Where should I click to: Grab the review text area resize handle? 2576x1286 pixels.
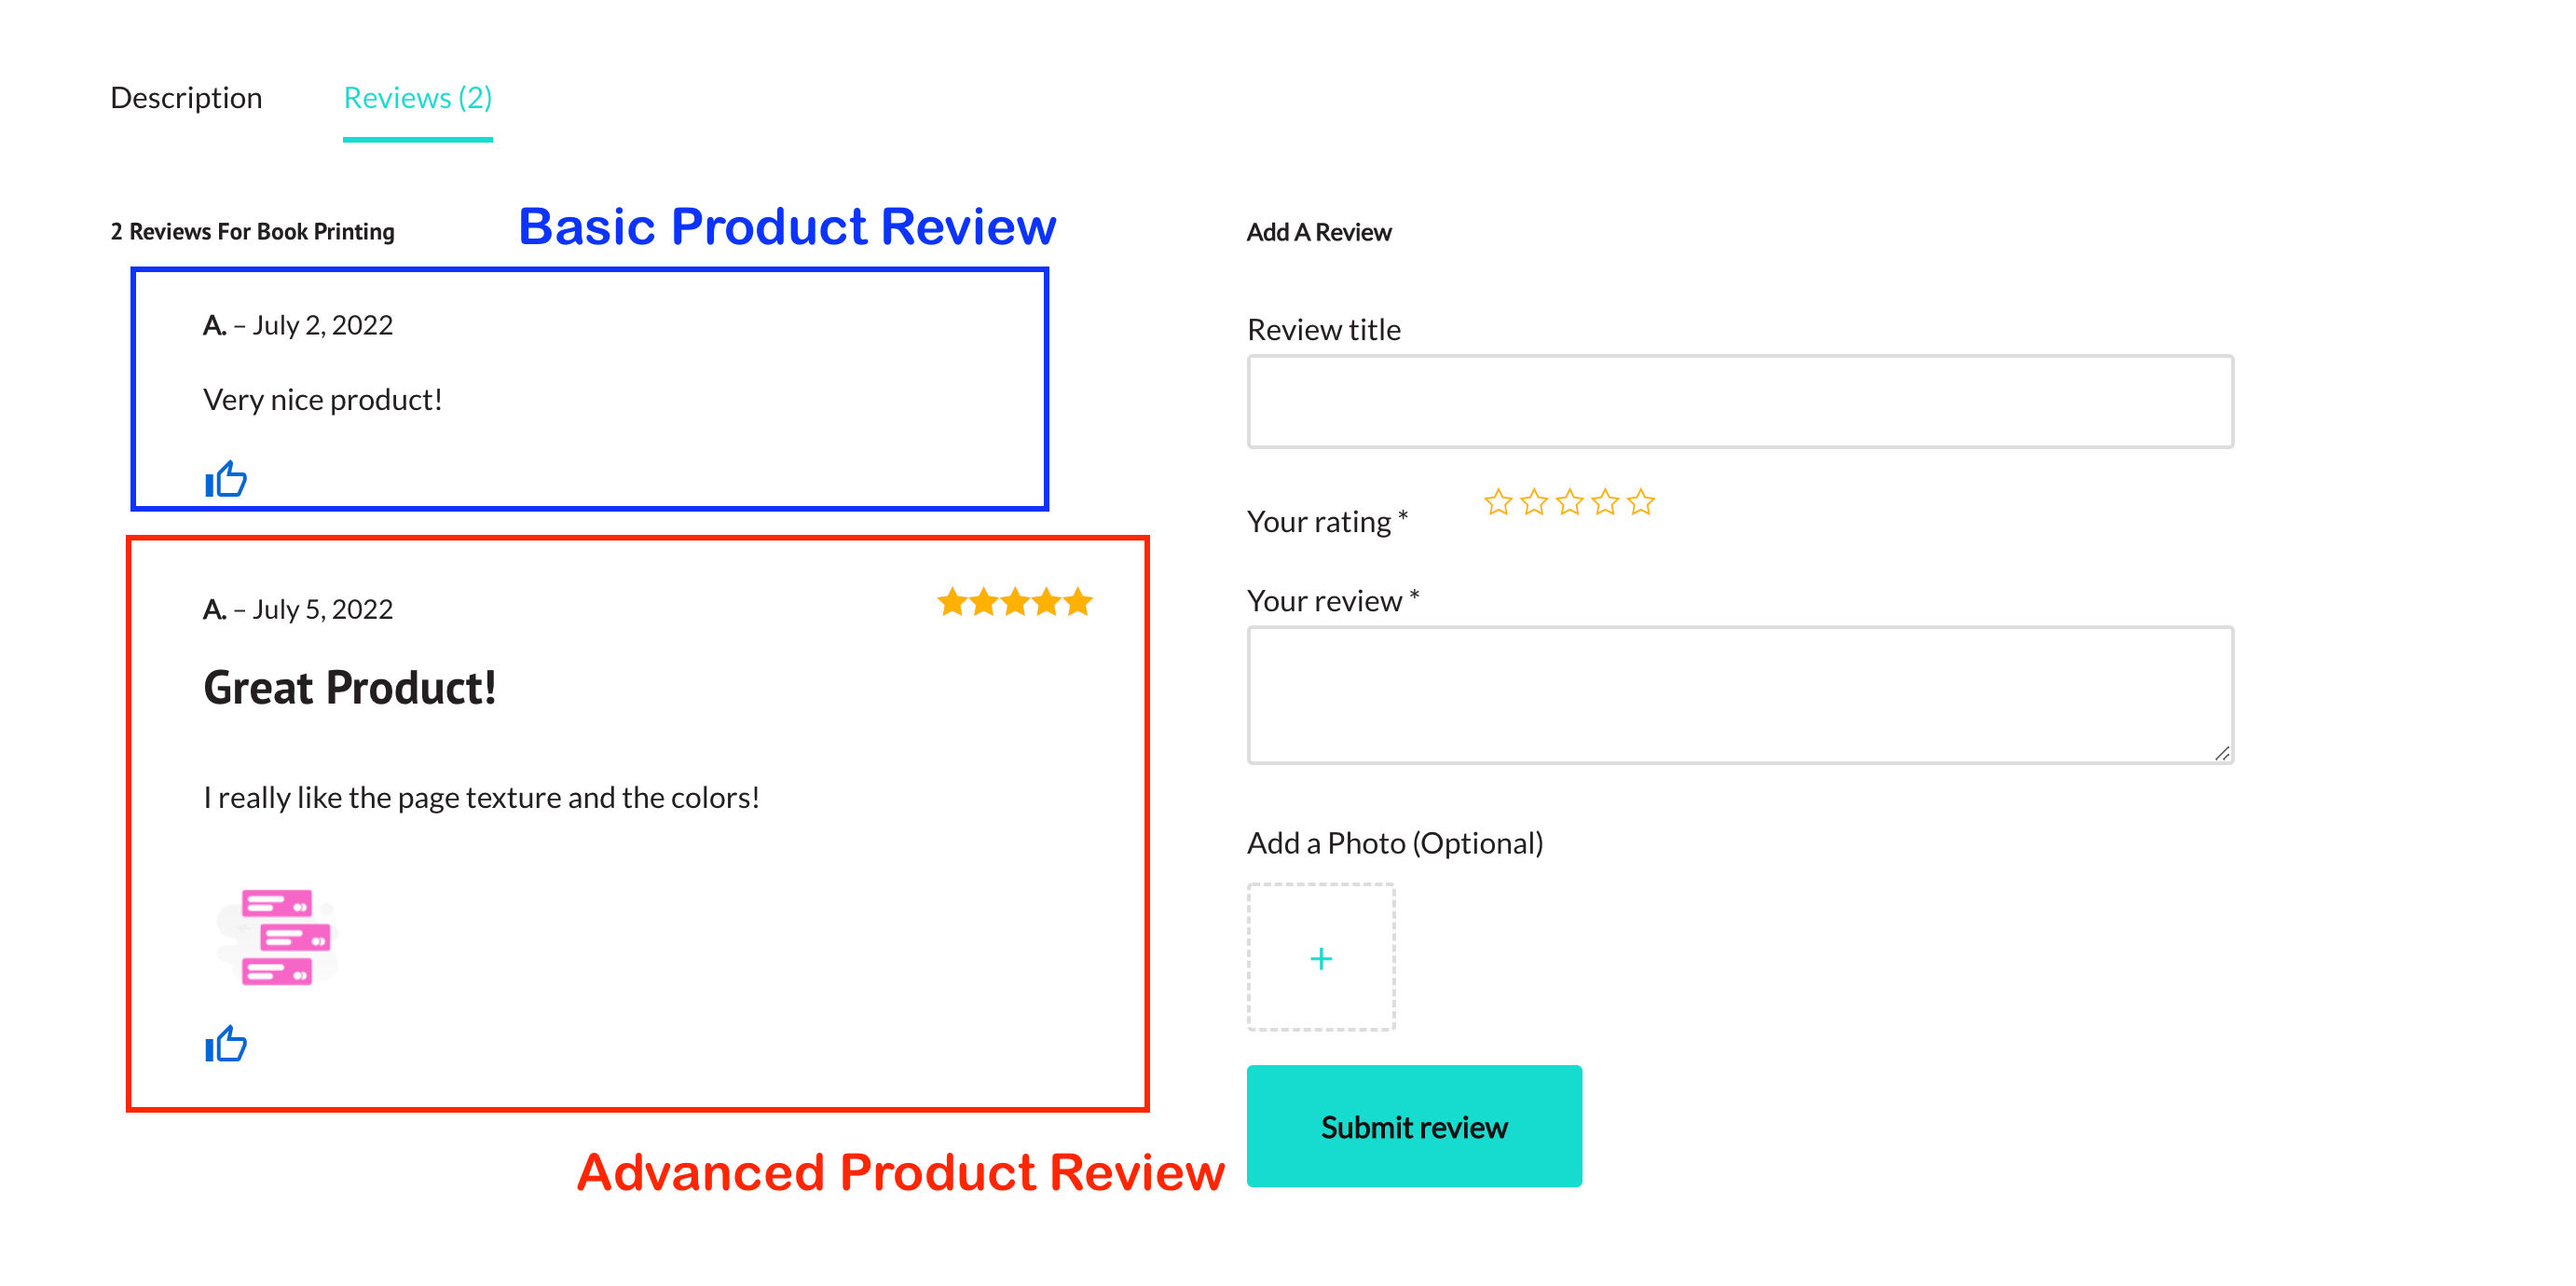coord(2221,753)
